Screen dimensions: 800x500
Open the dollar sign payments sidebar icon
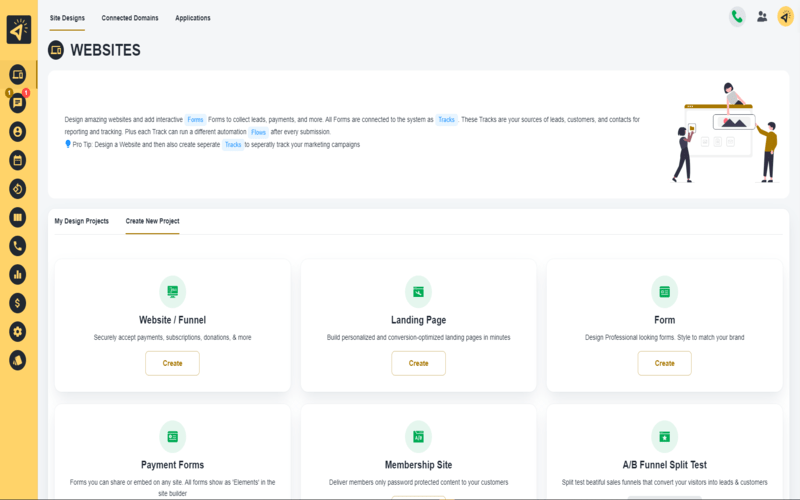click(x=17, y=304)
